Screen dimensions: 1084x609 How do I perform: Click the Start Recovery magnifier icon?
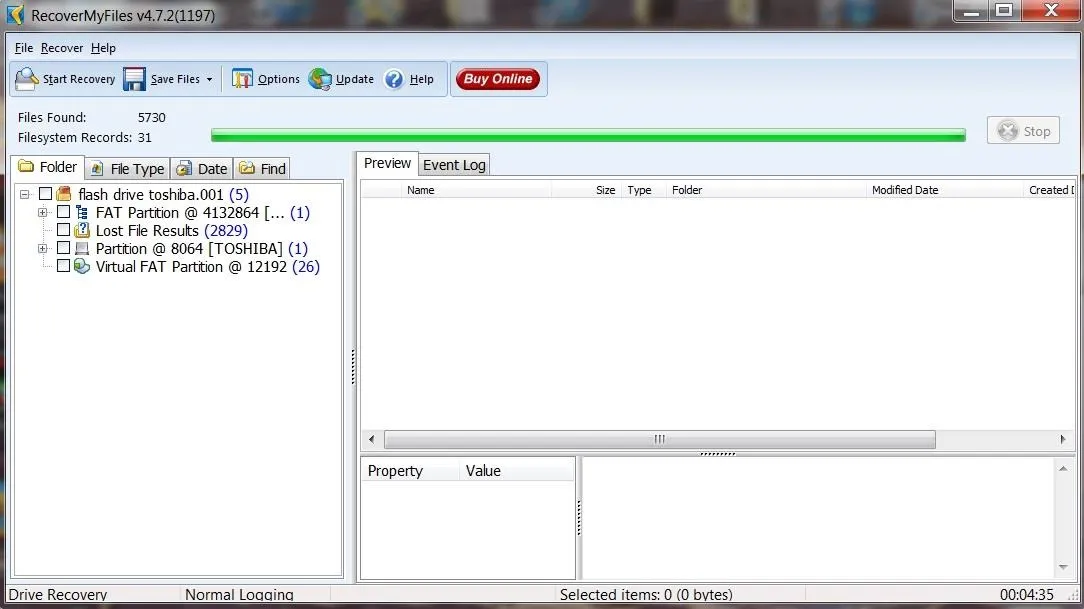[27, 79]
